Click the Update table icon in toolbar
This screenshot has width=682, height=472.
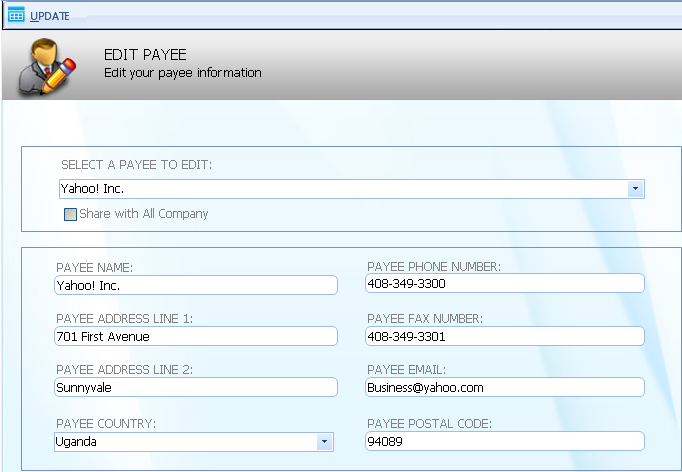(x=16, y=15)
